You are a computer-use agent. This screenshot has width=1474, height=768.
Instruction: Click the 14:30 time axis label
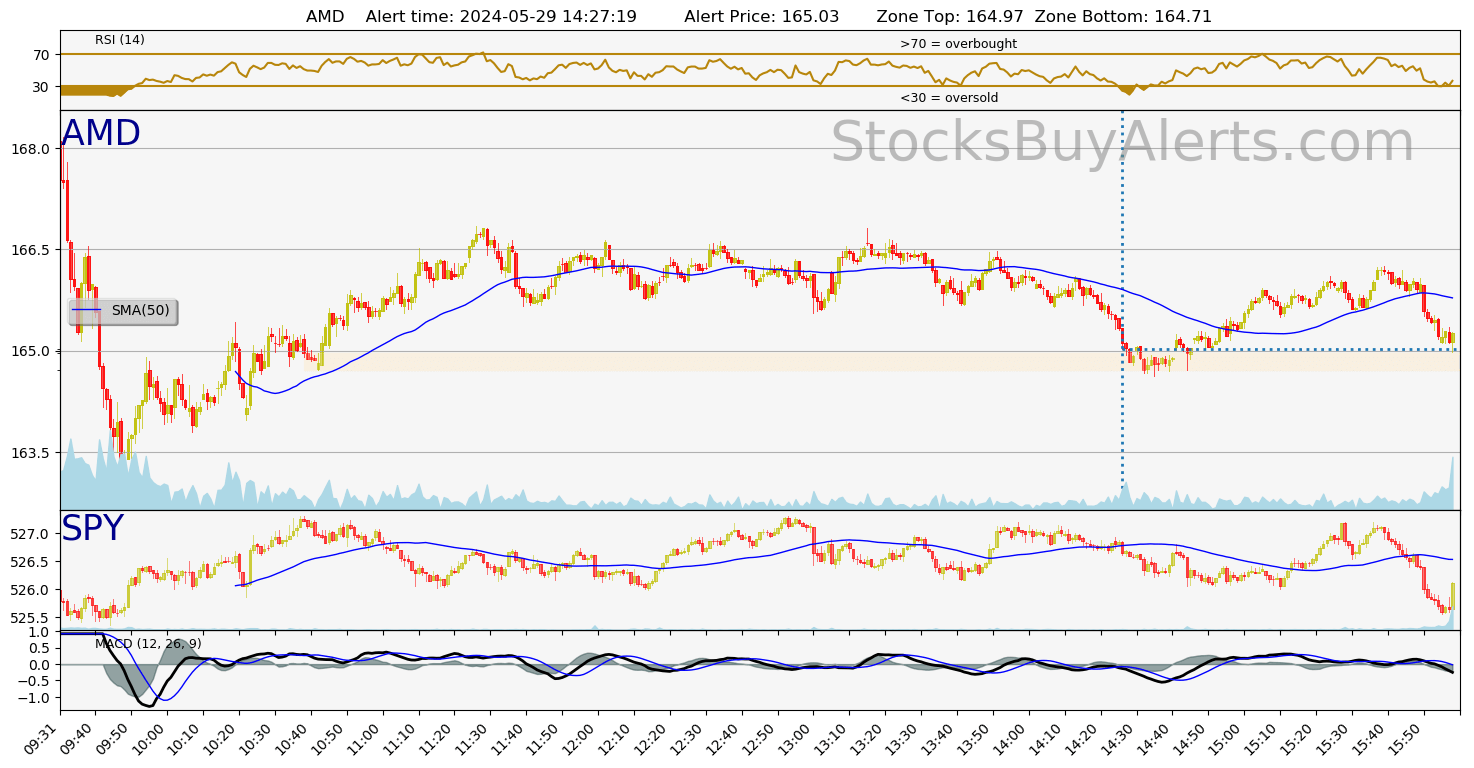click(1119, 738)
